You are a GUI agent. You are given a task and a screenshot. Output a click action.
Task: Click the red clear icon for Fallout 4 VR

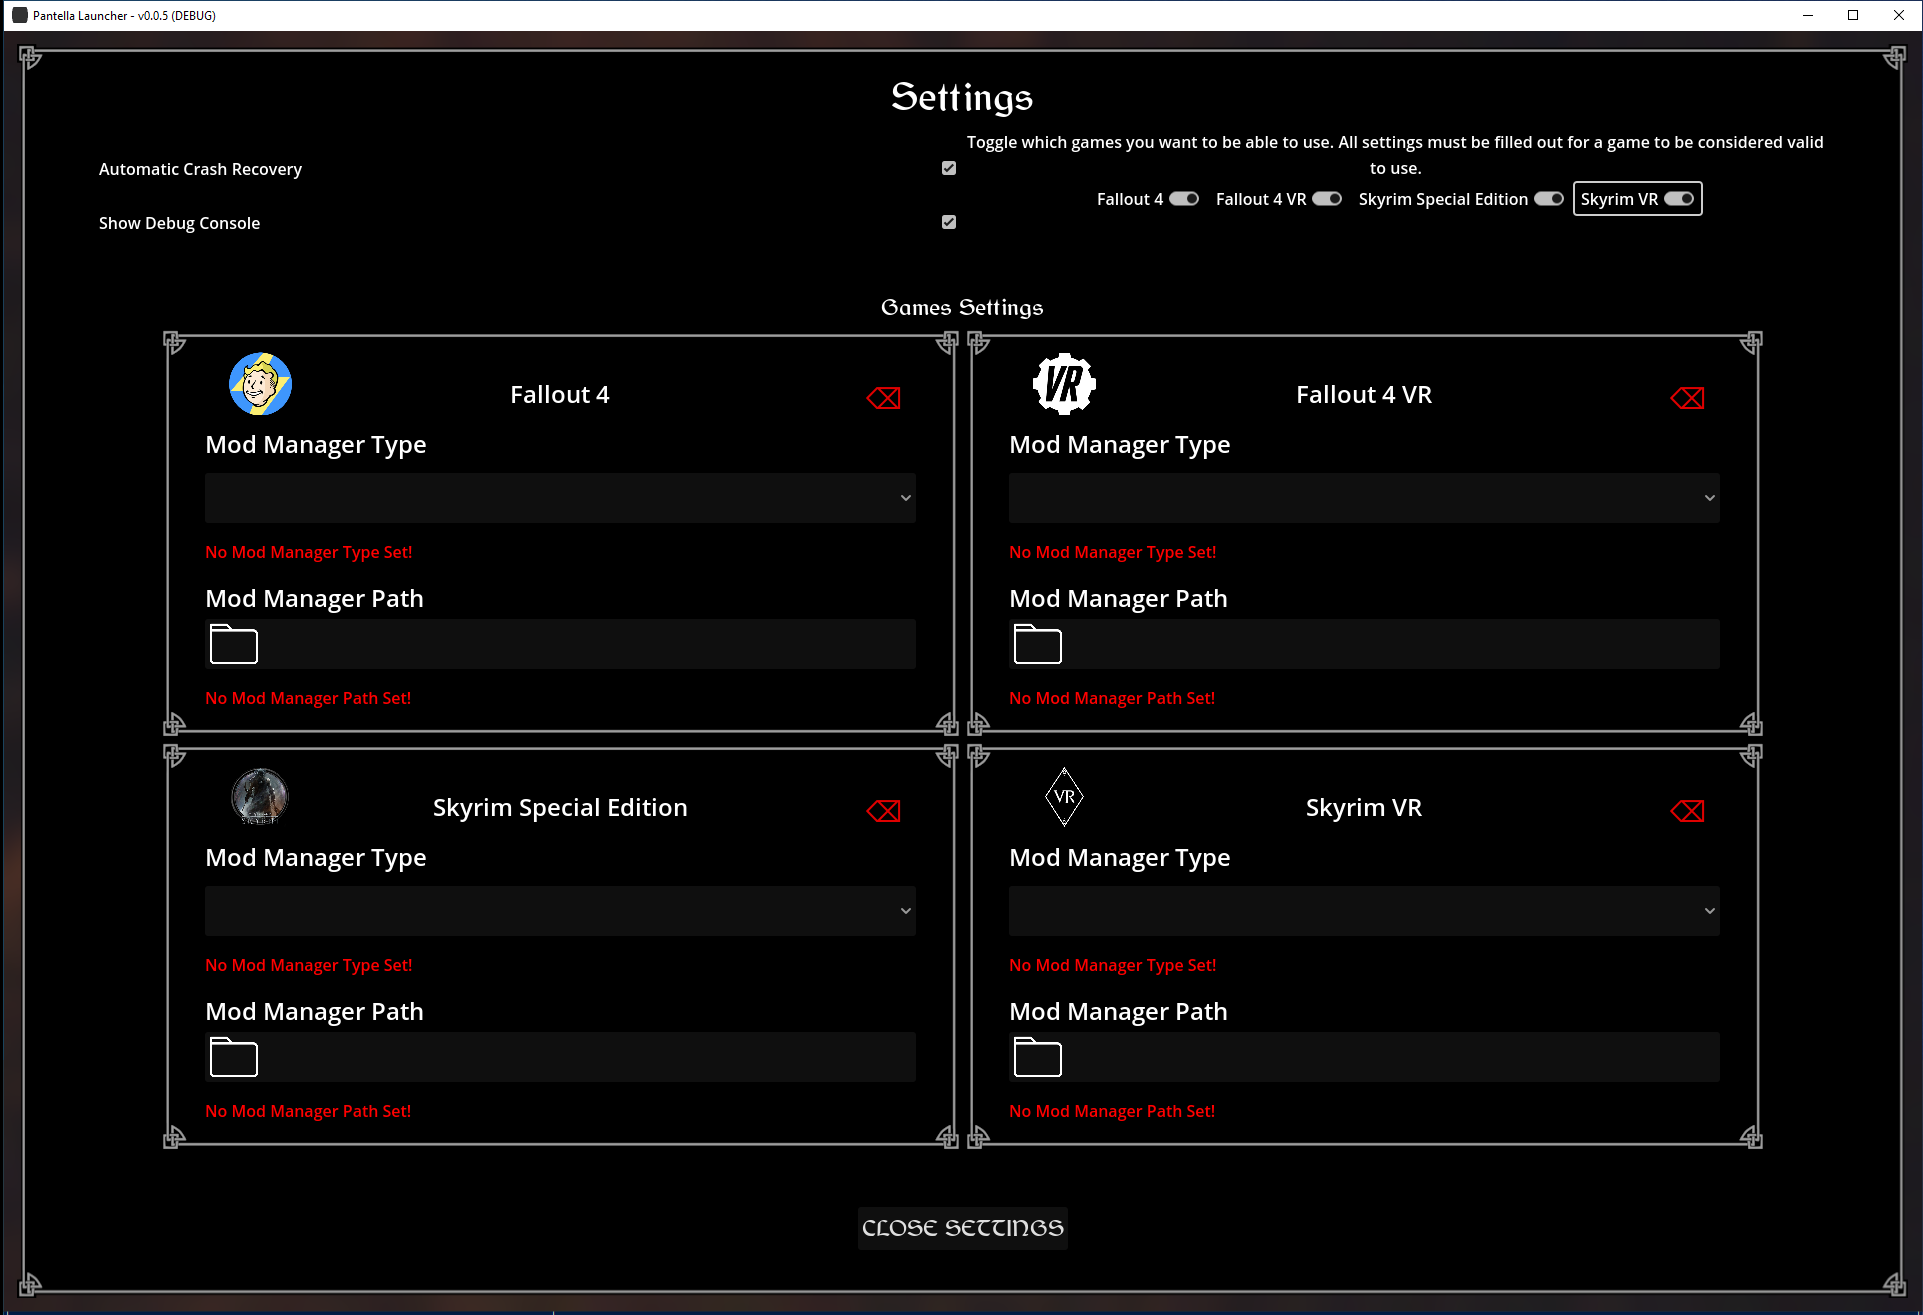pos(1687,398)
